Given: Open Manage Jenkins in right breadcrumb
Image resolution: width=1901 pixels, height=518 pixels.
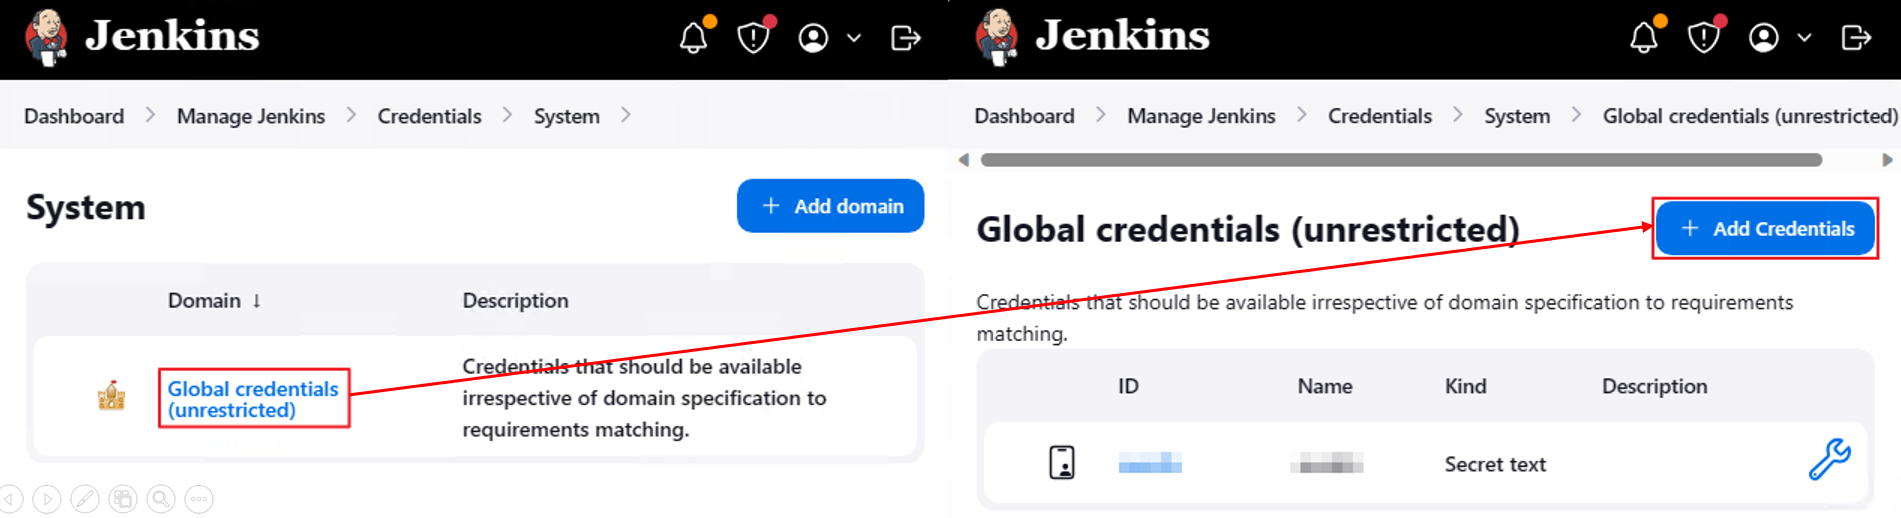Looking at the screenshot, I should [x=1201, y=116].
